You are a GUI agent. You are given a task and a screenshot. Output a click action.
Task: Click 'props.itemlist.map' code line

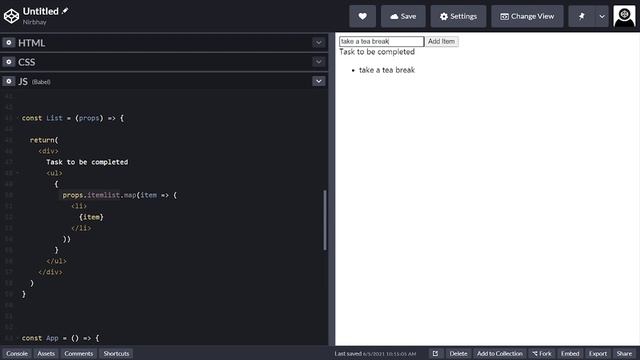pos(120,195)
